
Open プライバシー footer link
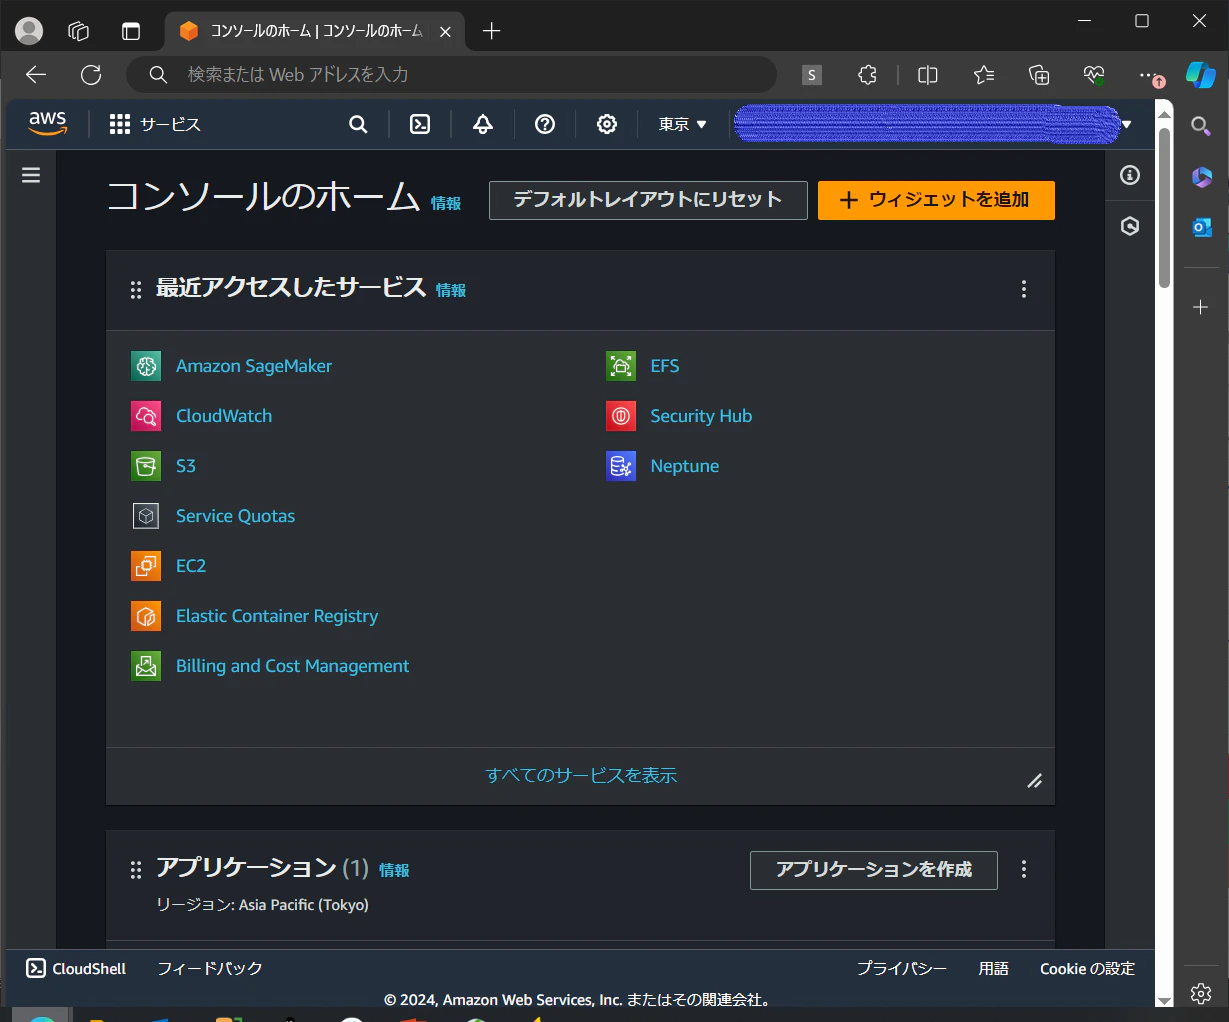point(902,968)
